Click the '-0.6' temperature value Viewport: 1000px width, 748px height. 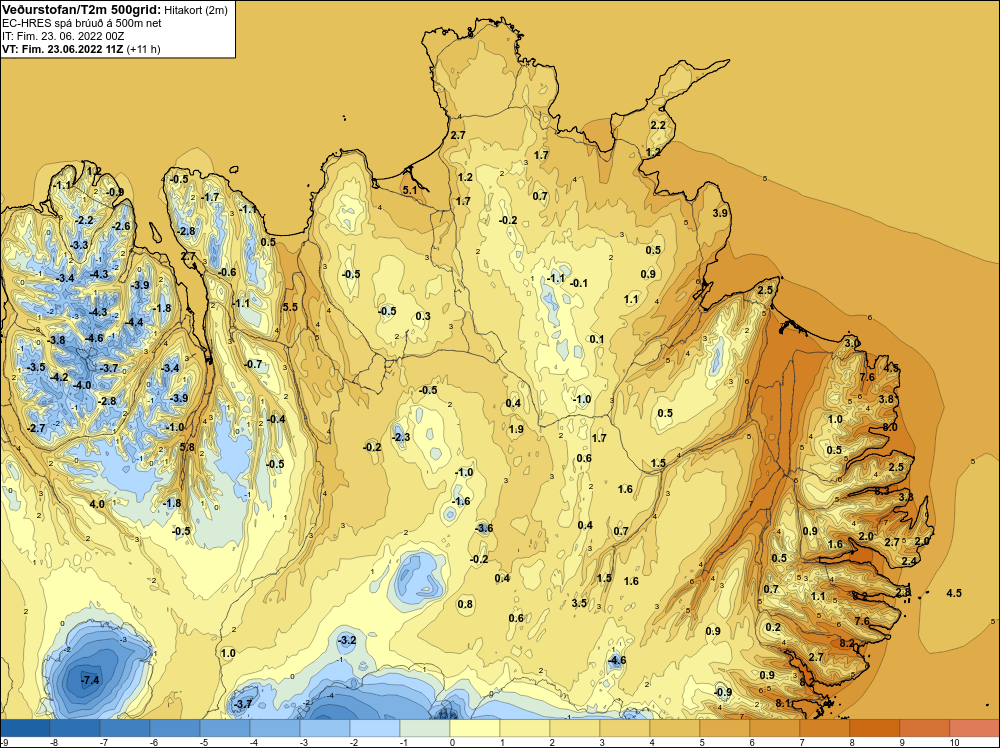coord(226,272)
